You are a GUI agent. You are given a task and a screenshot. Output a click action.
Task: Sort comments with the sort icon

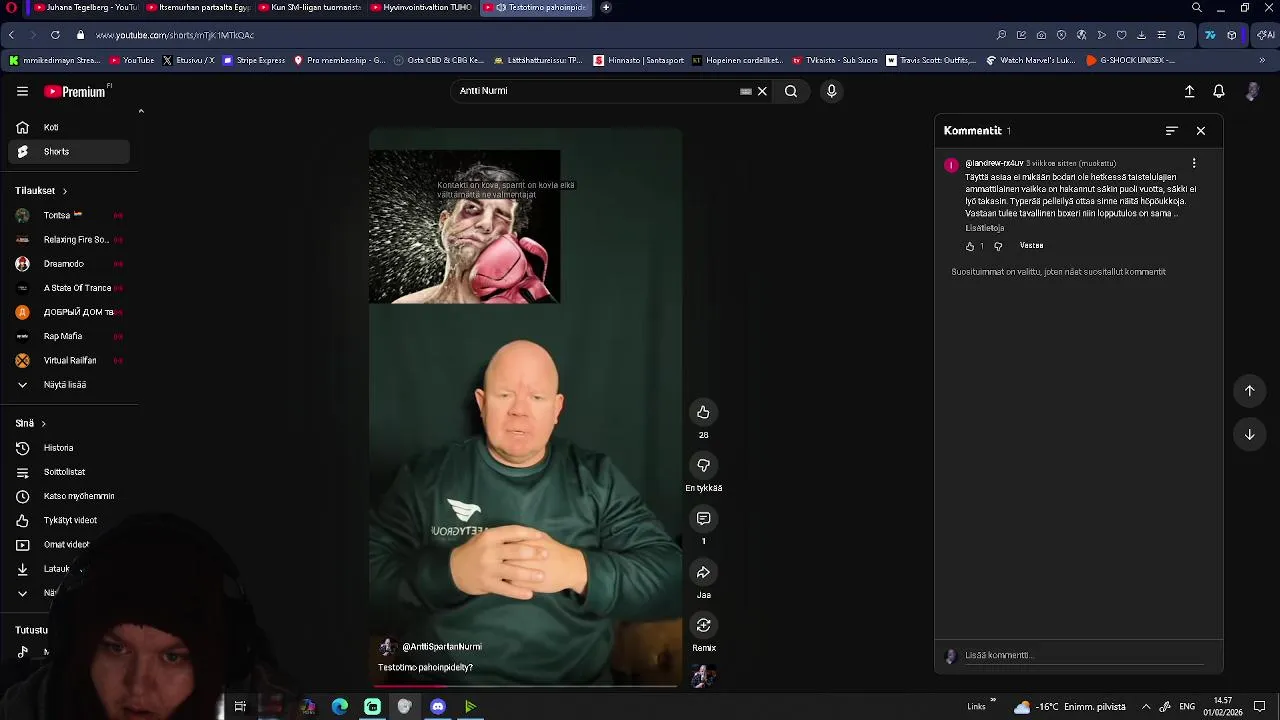click(x=1172, y=131)
